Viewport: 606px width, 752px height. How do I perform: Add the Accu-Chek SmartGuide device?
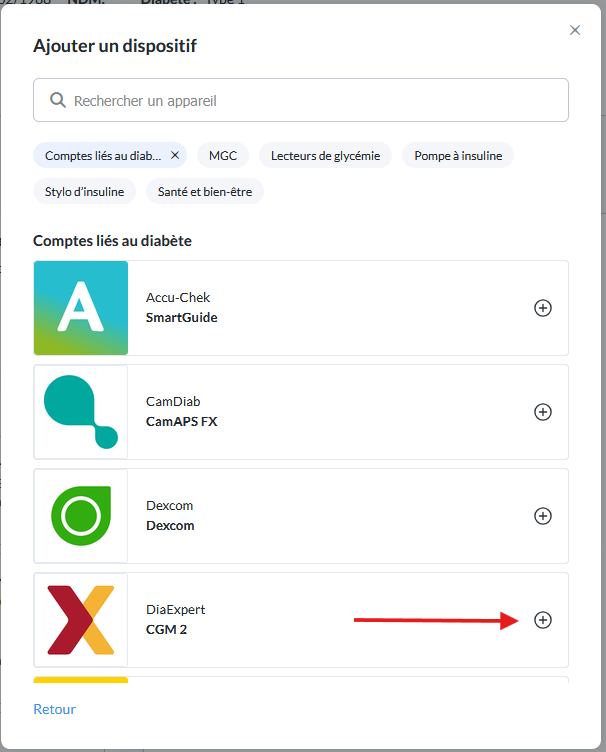tap(543, 308)
